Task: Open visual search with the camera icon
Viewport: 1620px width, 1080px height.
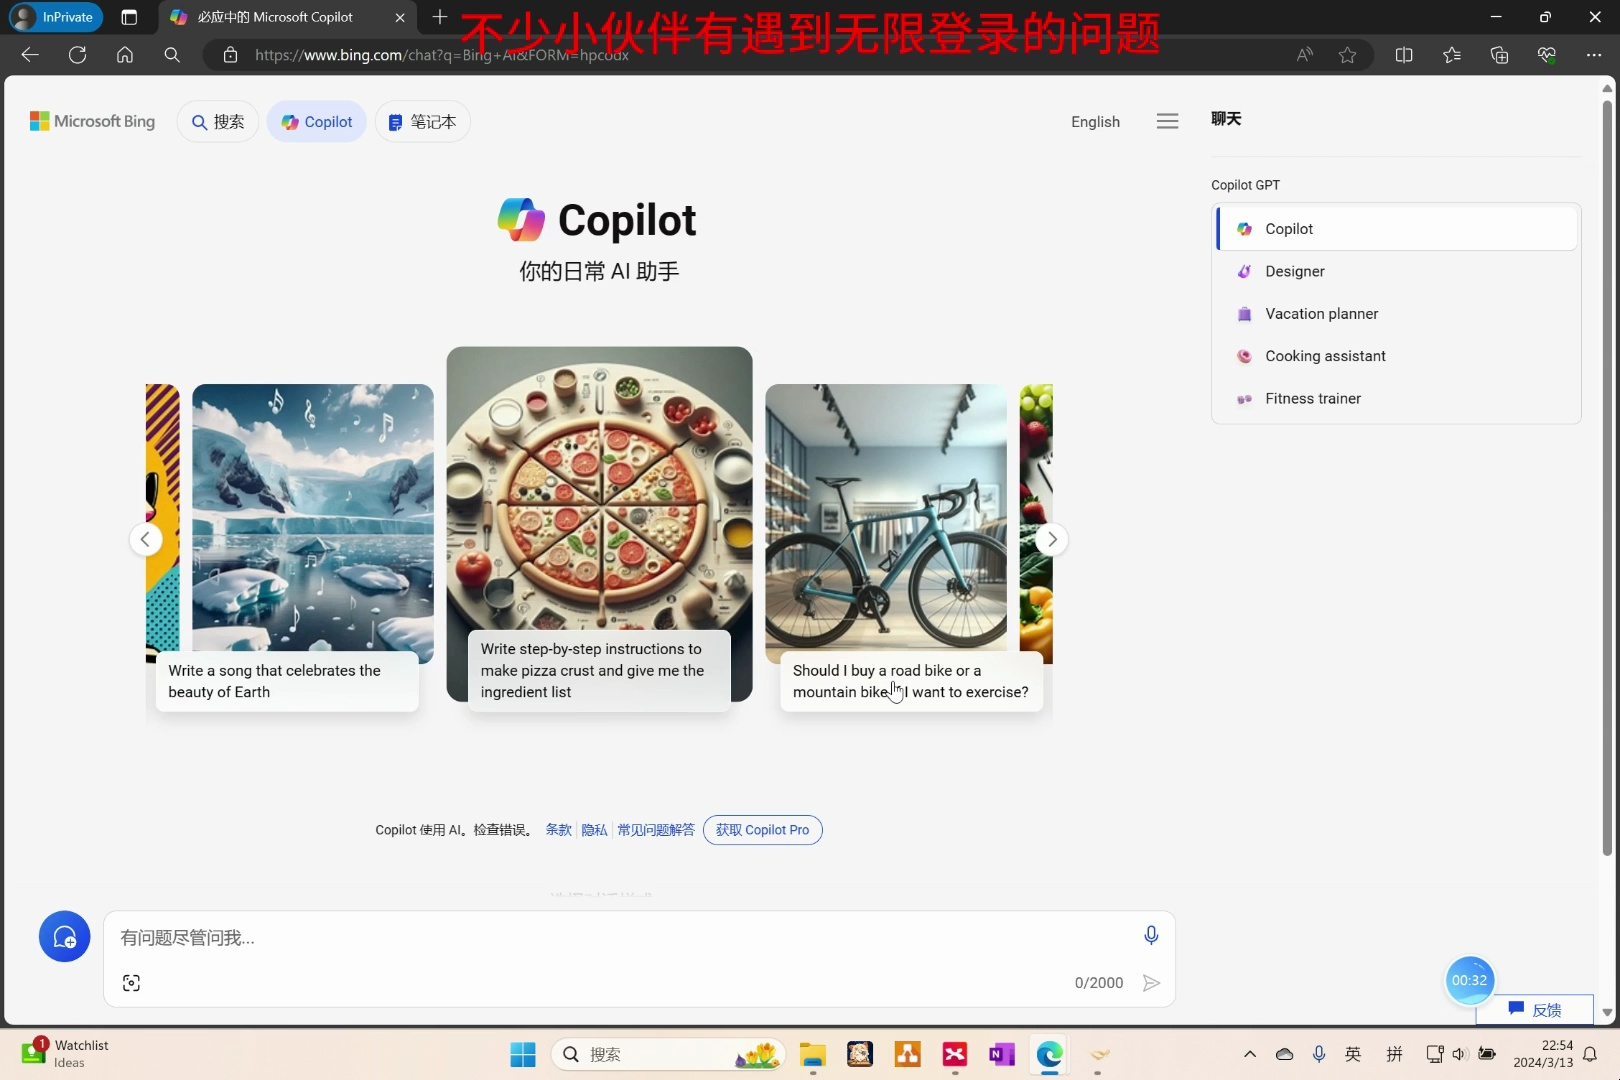Action: tap(131, 983)
